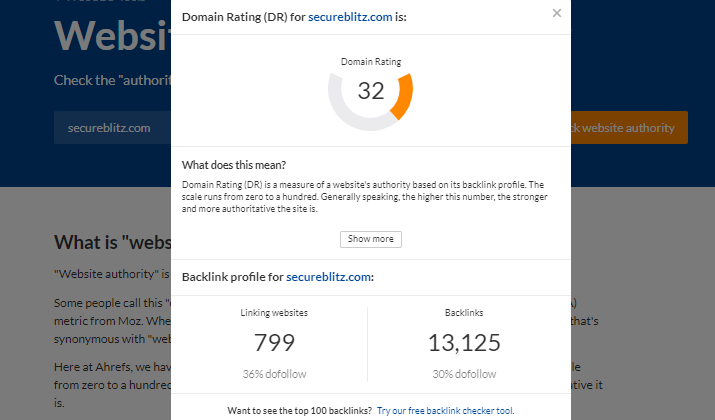Open the free backlink checker tool link

tap(446, 410)
